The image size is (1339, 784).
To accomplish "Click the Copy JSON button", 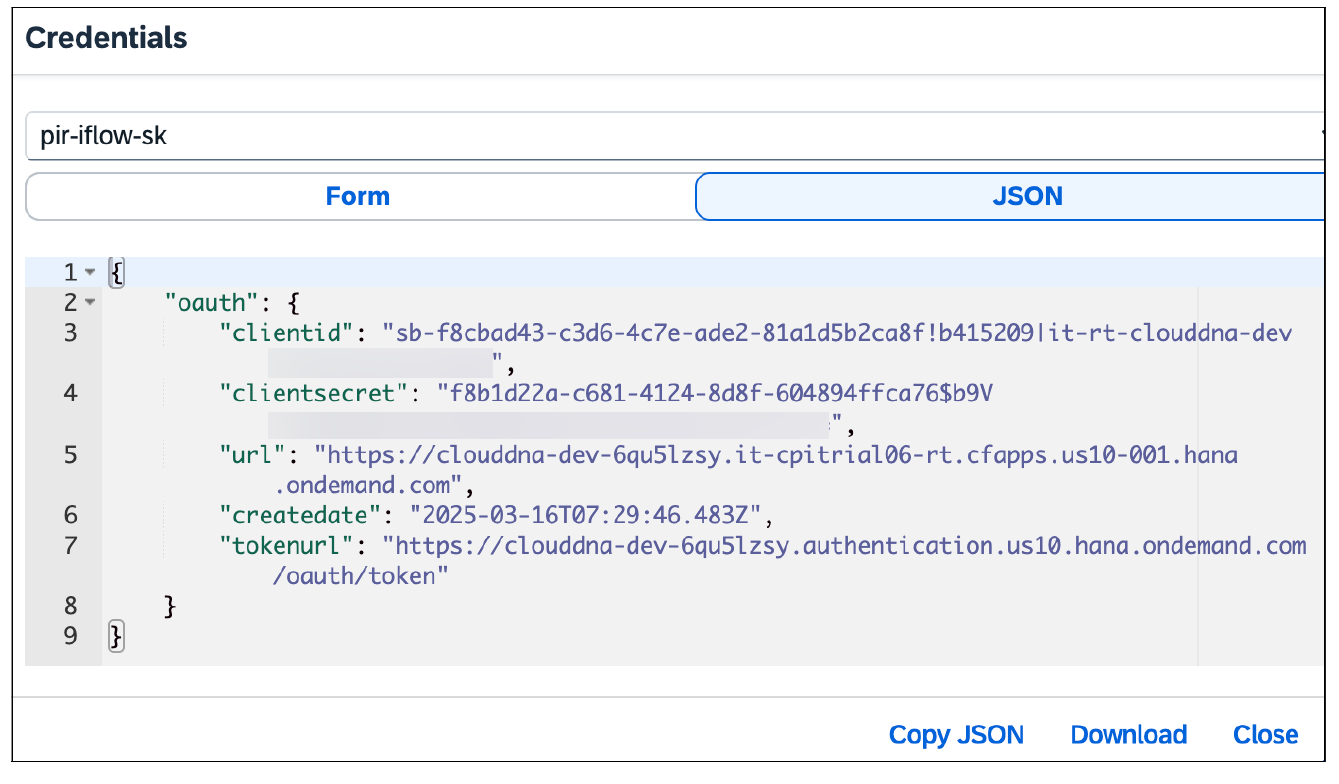I will click(x=956, y=735).
